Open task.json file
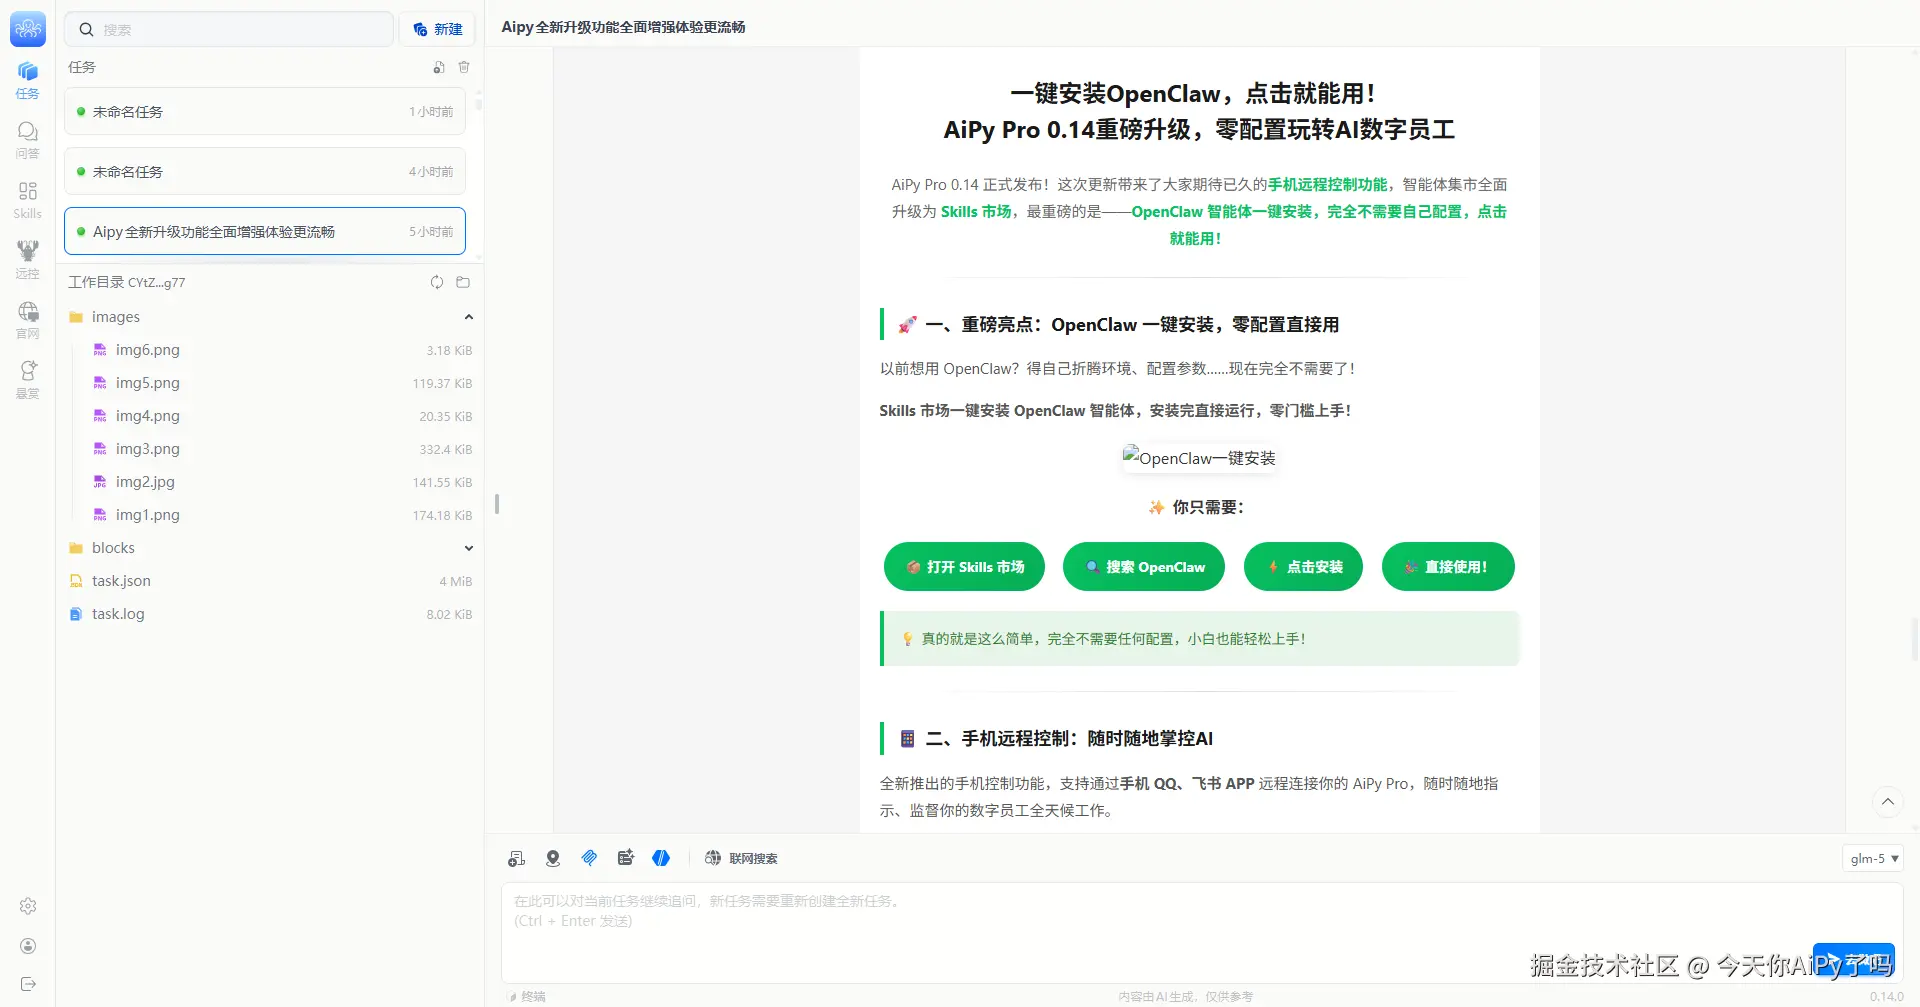Screen dimensions: 1920x1007 tap(270, 581)
